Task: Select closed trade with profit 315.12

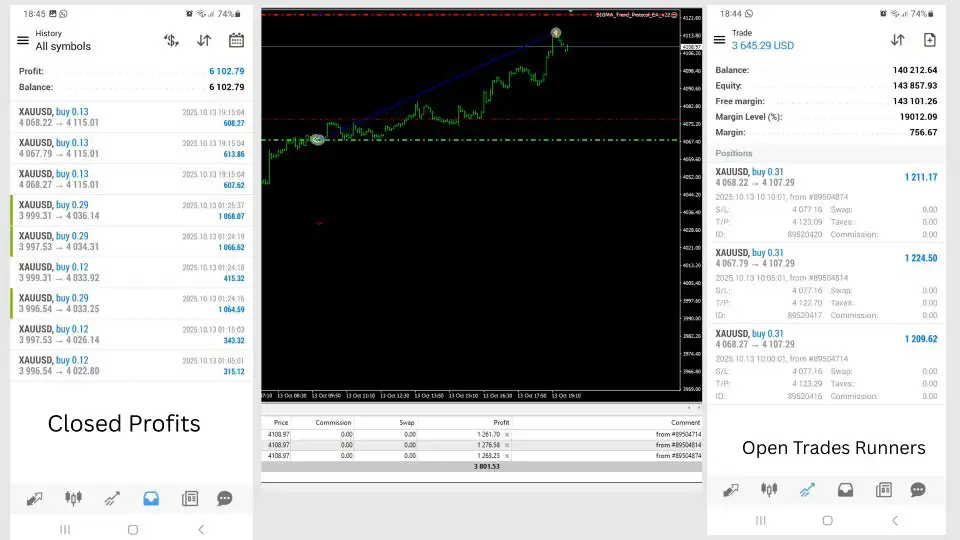Action: pos(132,366)
